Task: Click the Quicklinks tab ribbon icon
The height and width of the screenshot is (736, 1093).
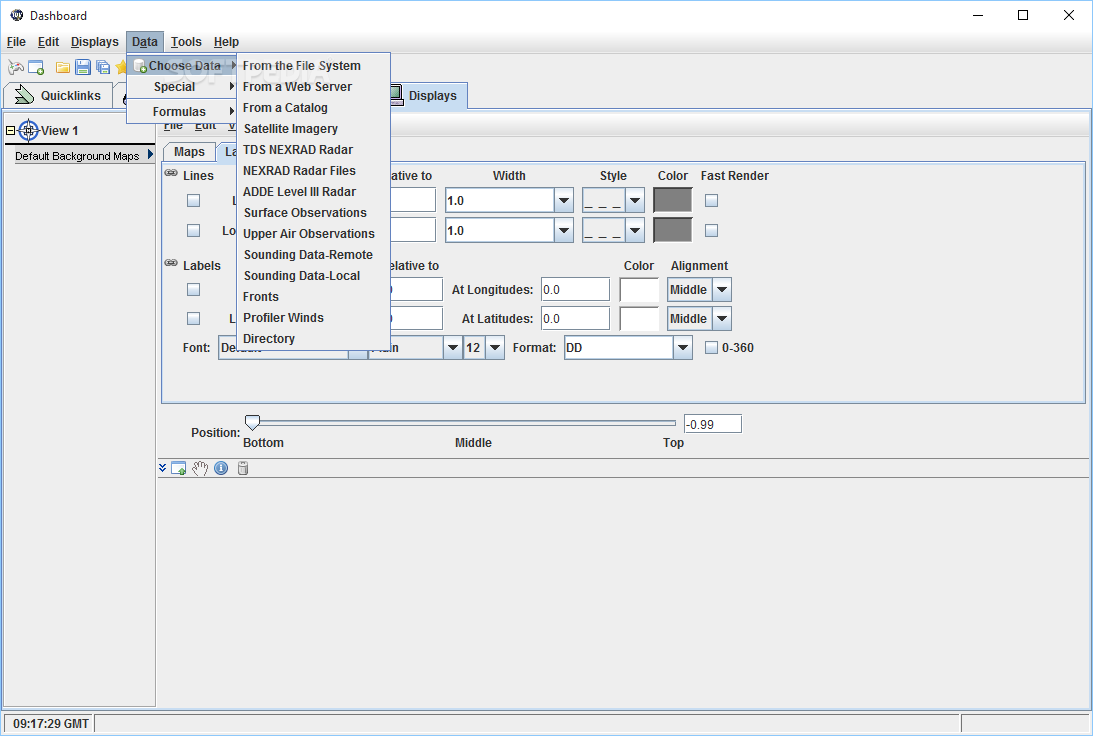Action: [24, 95]
